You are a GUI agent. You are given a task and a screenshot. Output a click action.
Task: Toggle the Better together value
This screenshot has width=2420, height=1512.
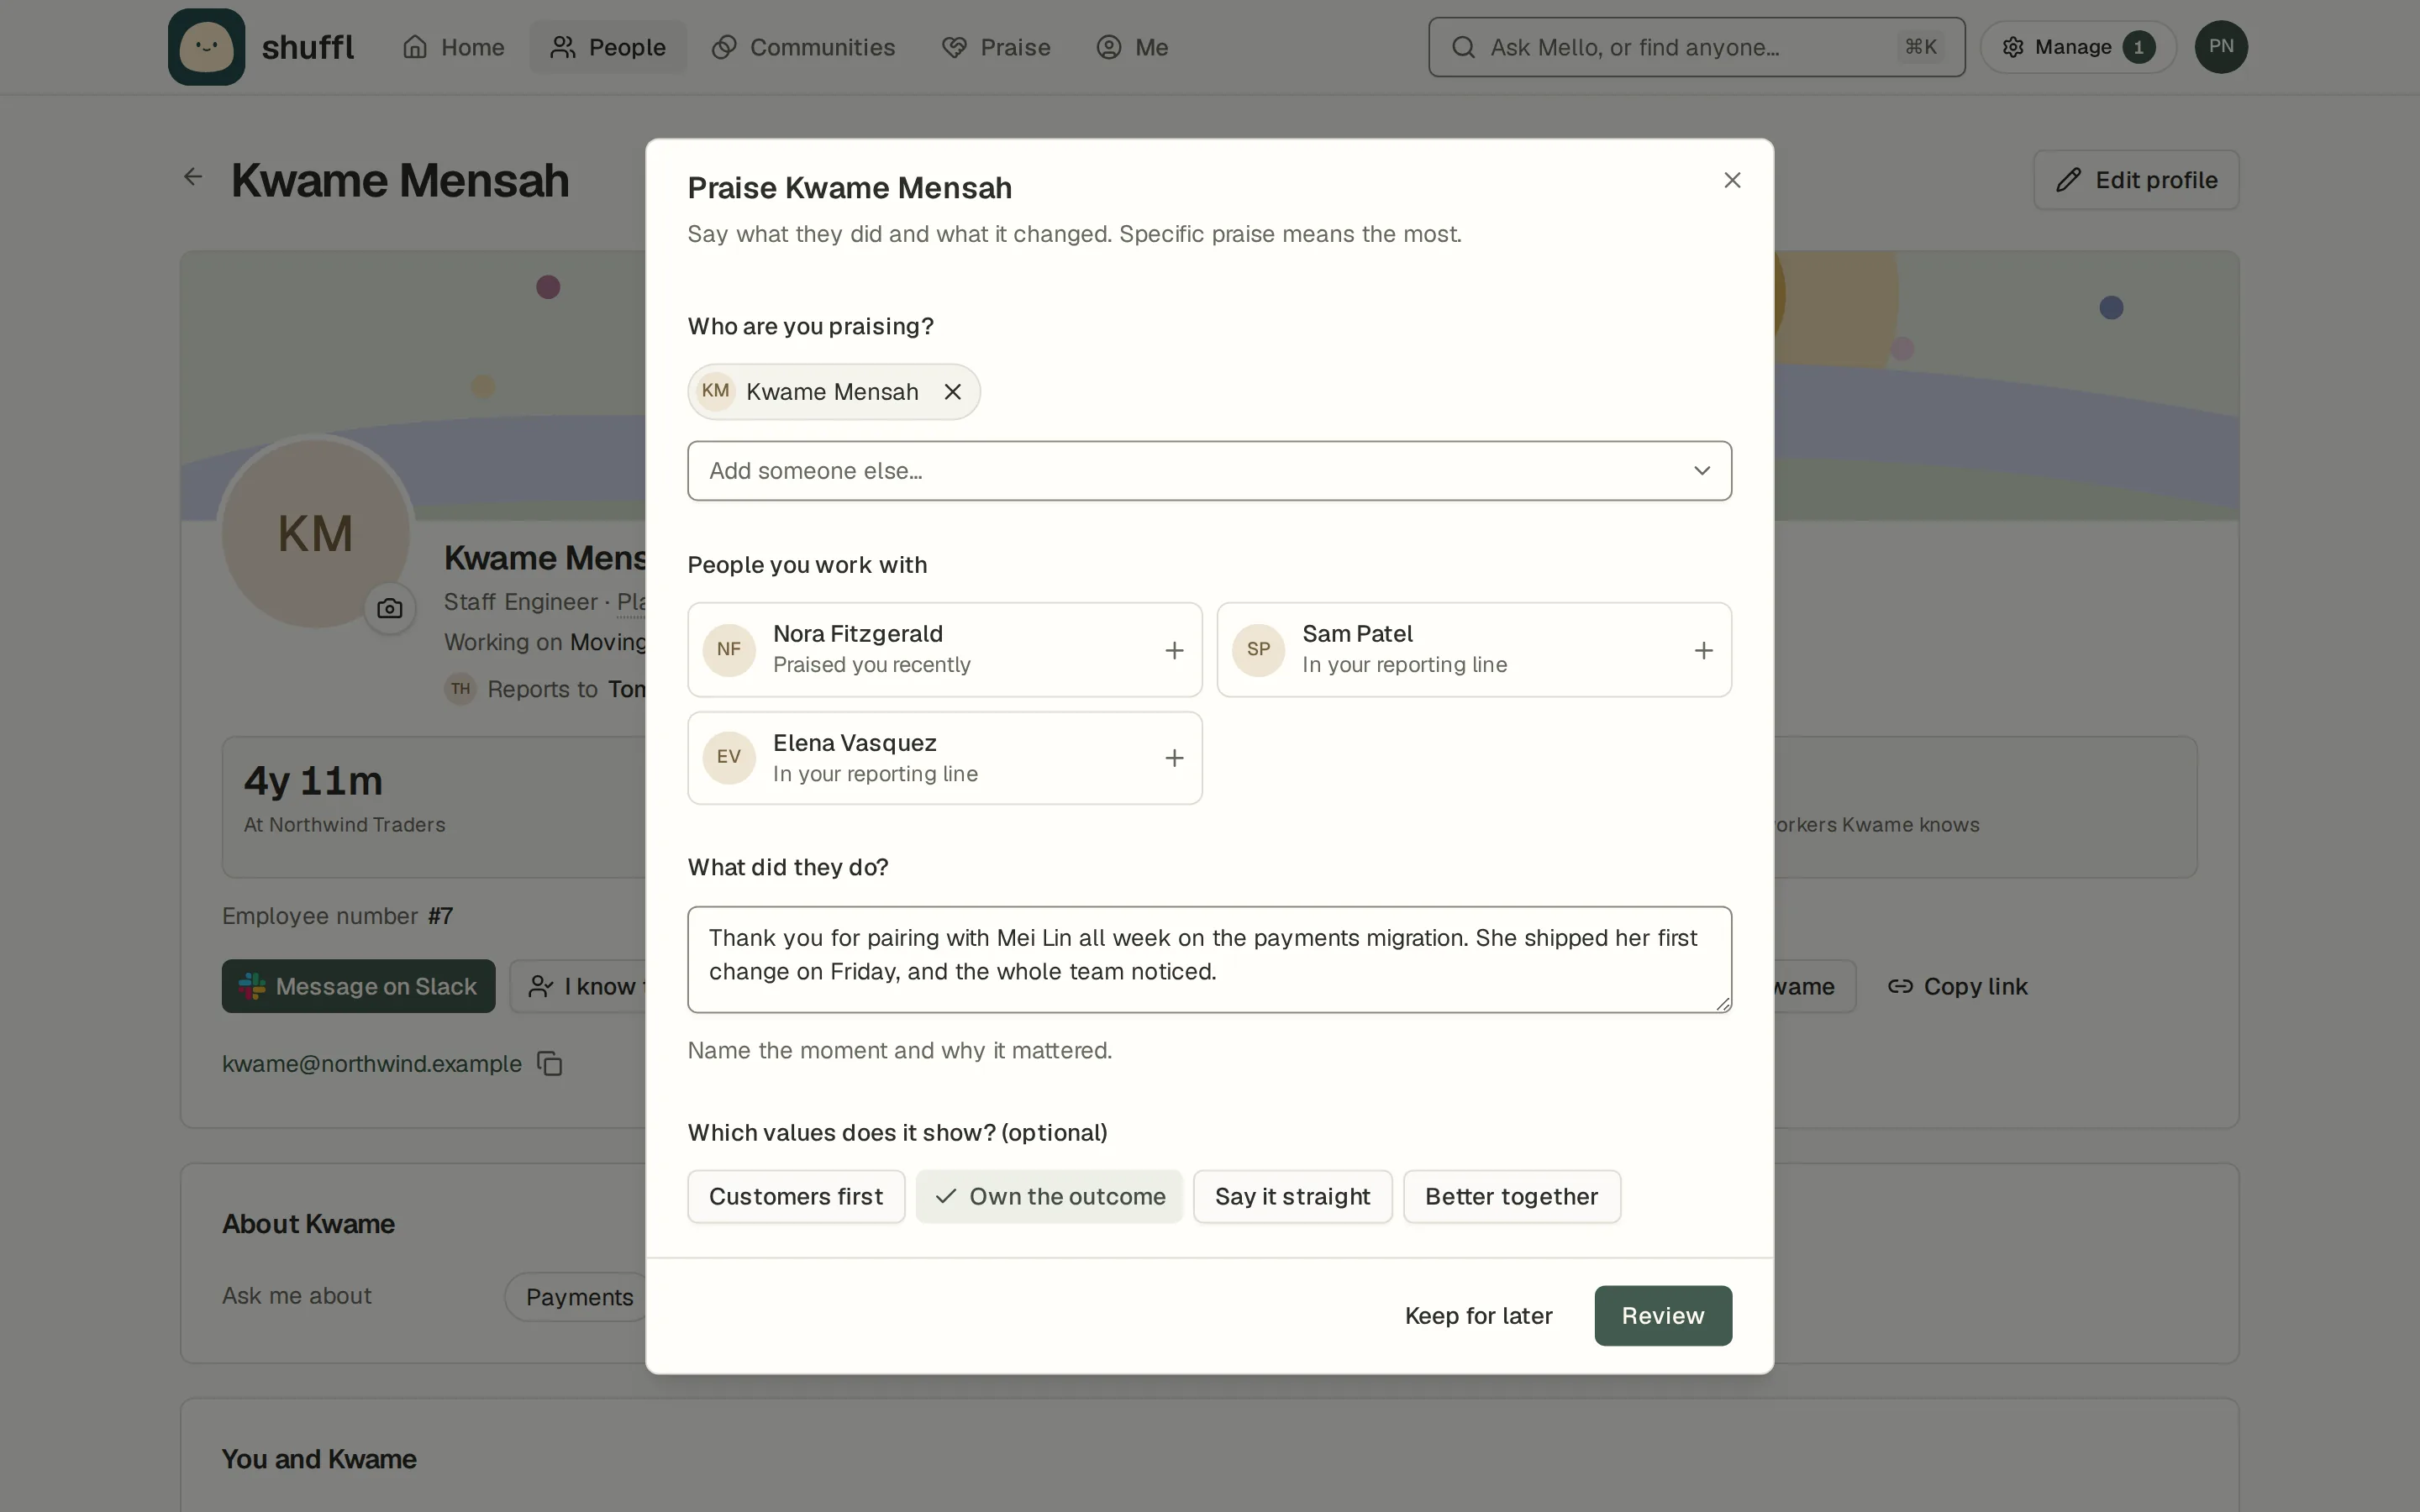coord(1511,1196)
